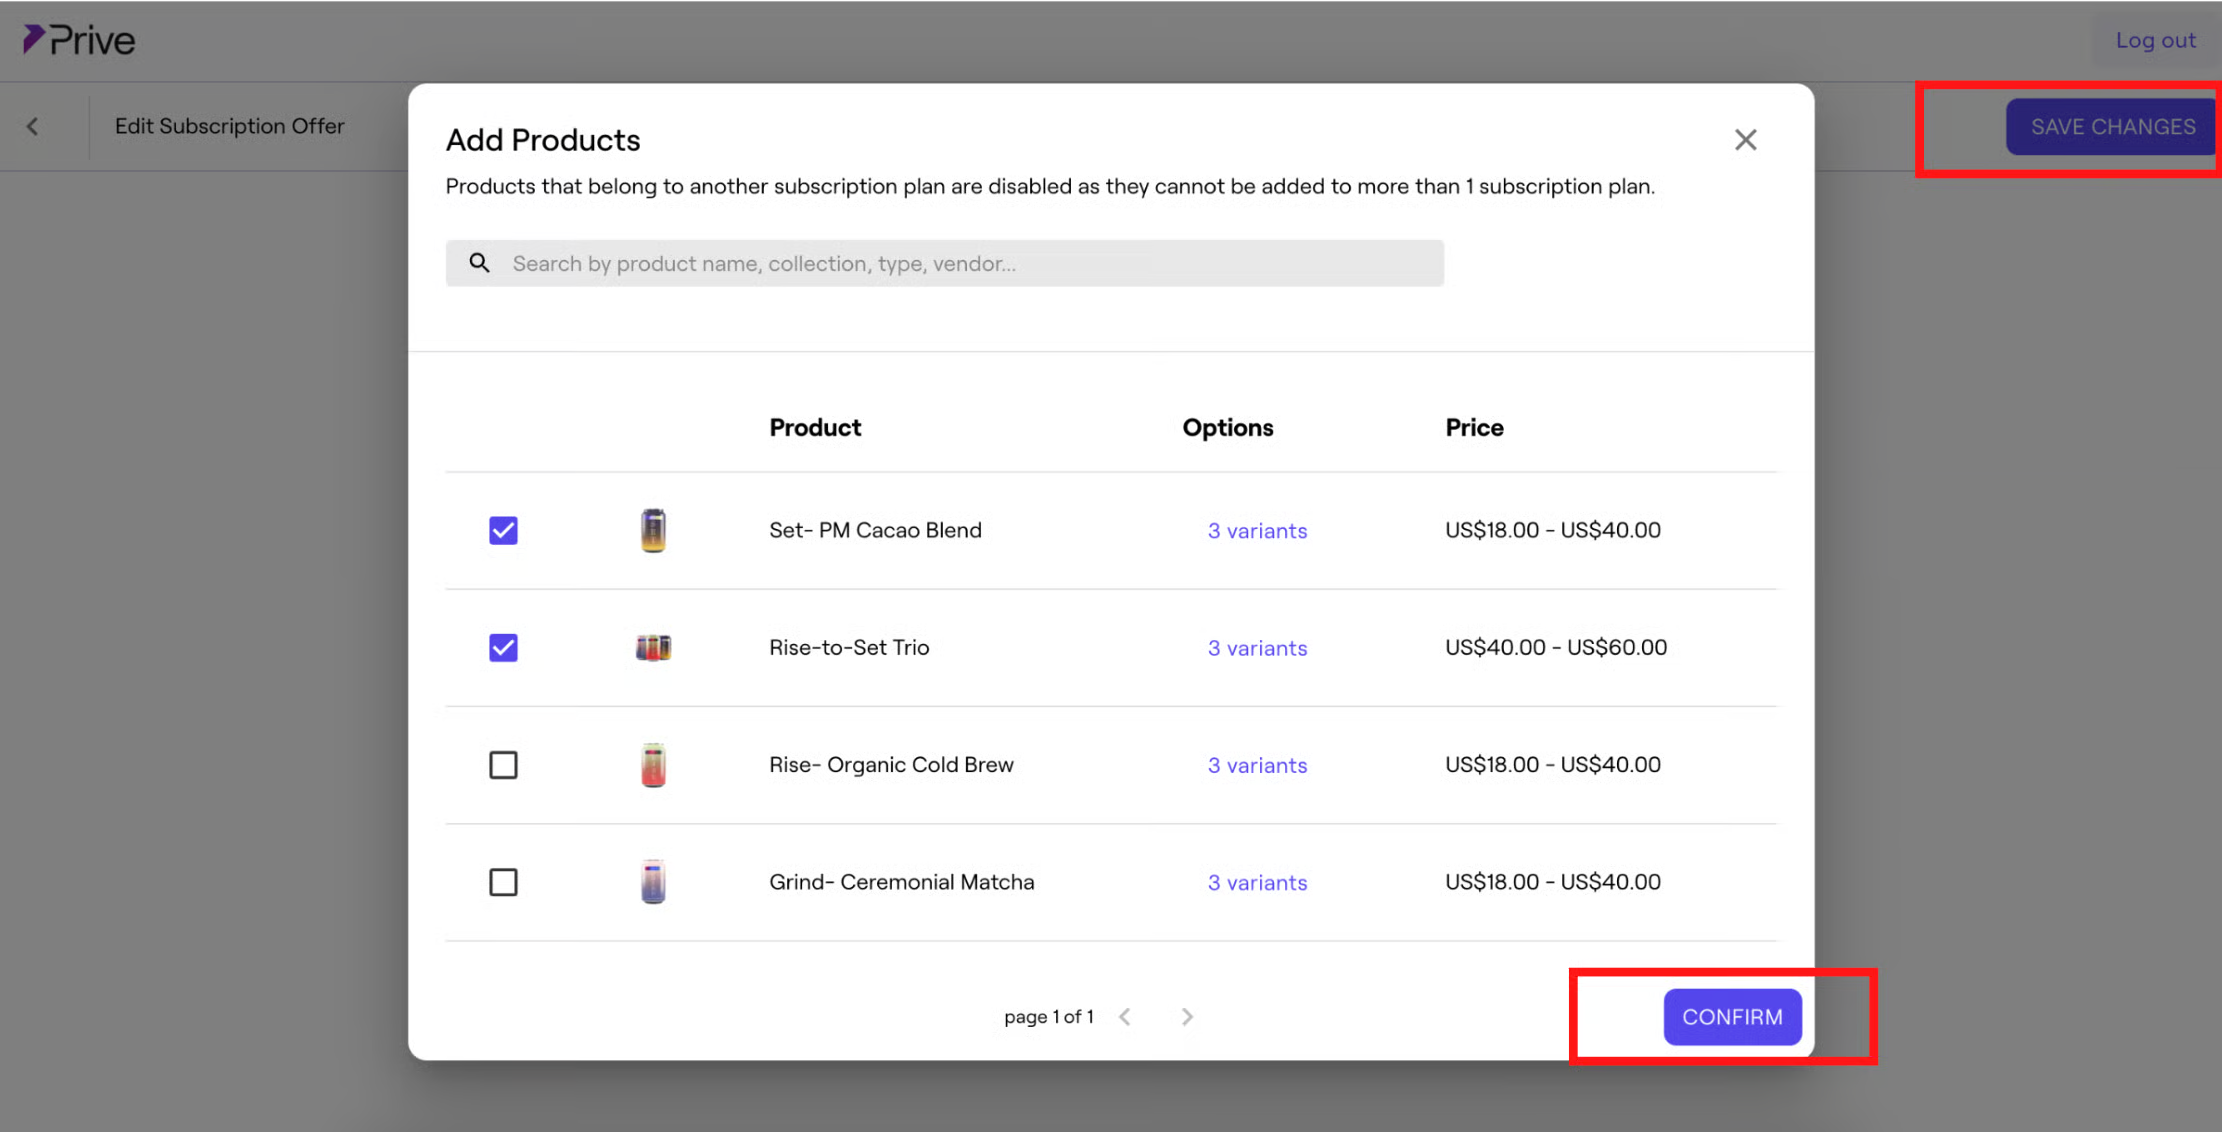Expand 3 variants for Rise-to-Set Trio

[x=1256, y=648]
